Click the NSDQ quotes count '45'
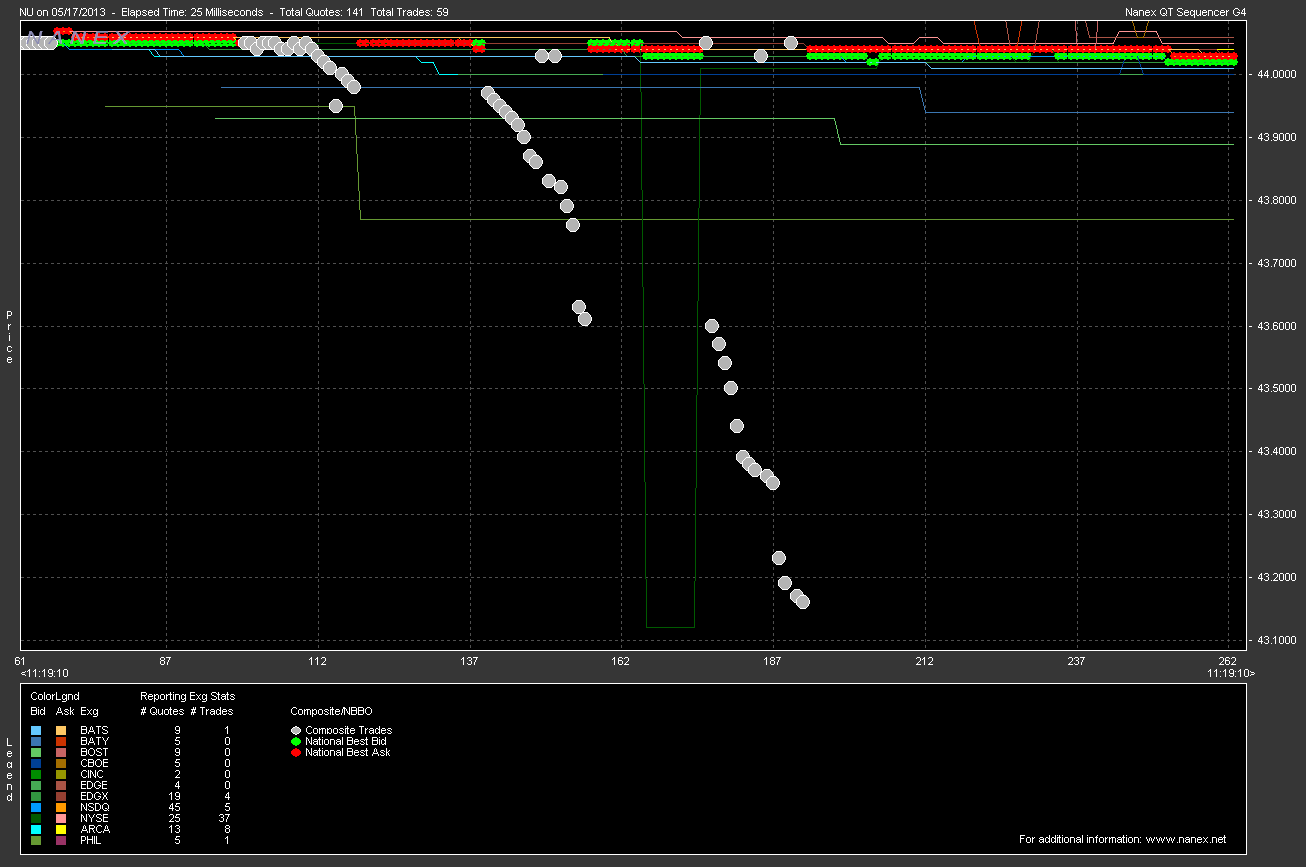1306x867 pixels. (x=175, y=808)
